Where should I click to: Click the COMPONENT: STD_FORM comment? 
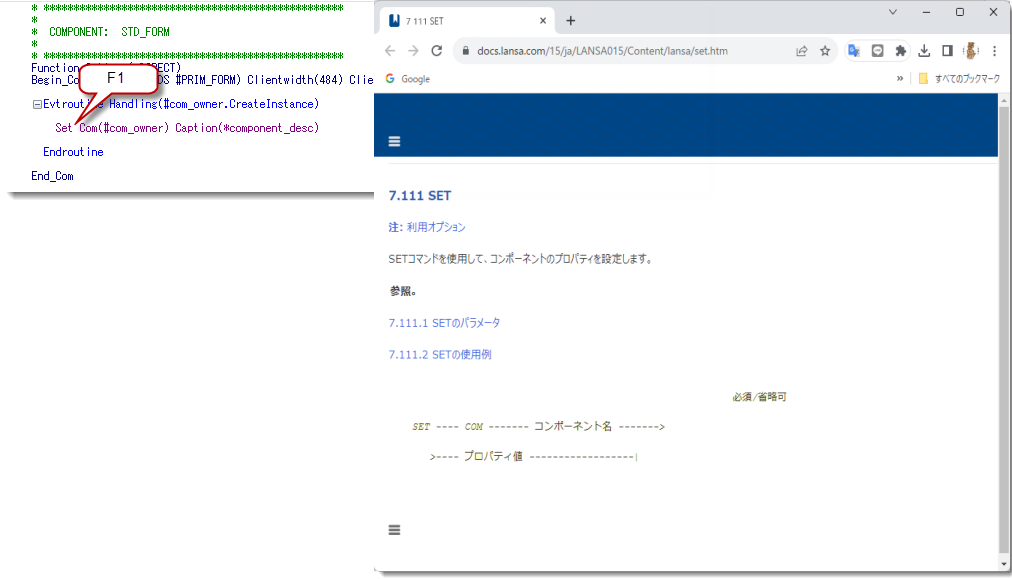coord(109,32)
